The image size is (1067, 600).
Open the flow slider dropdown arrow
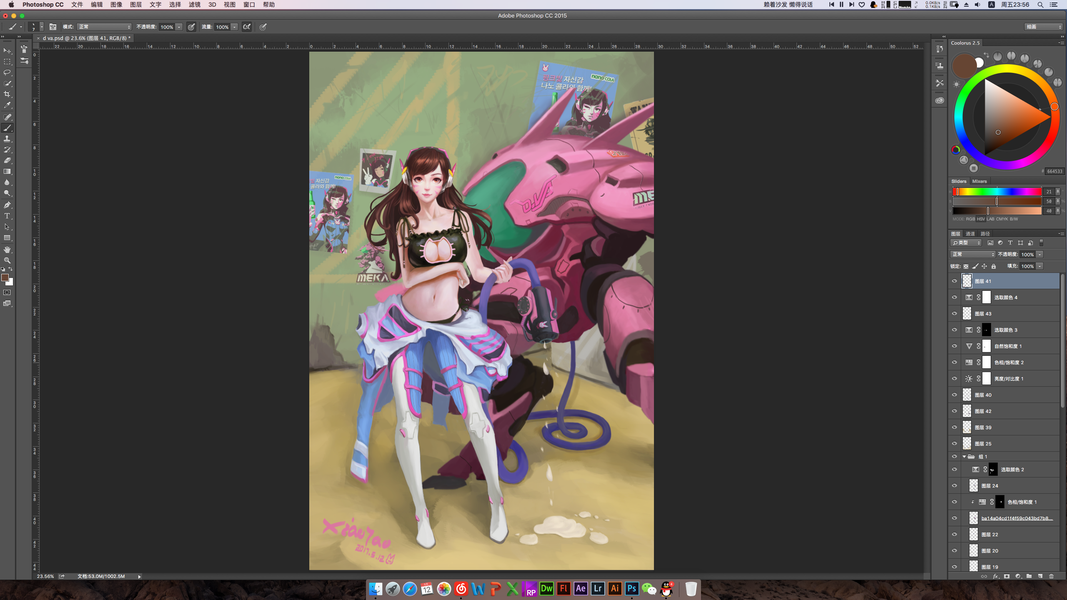pyautogui.click(x=234, y=27)
